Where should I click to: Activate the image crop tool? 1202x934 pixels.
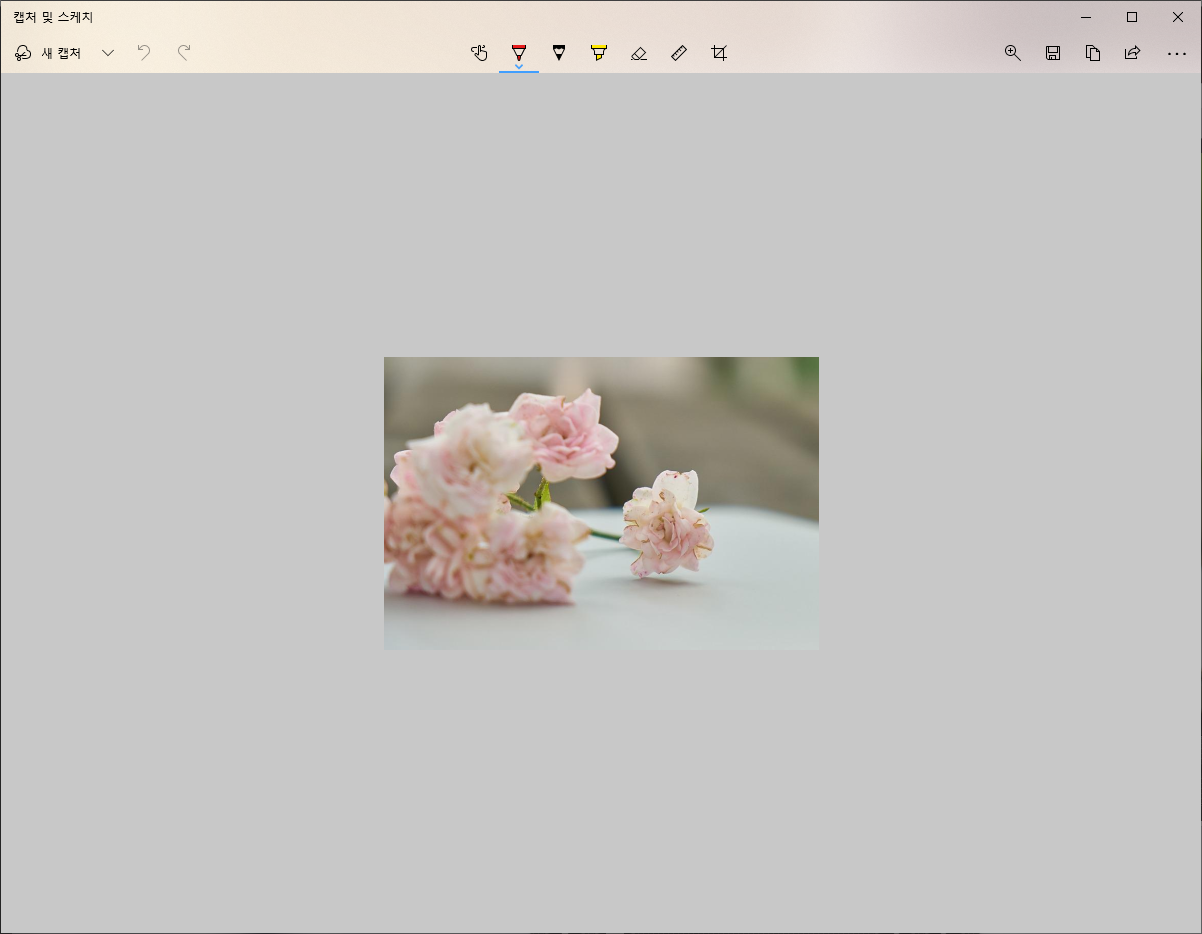click(719, 53)
